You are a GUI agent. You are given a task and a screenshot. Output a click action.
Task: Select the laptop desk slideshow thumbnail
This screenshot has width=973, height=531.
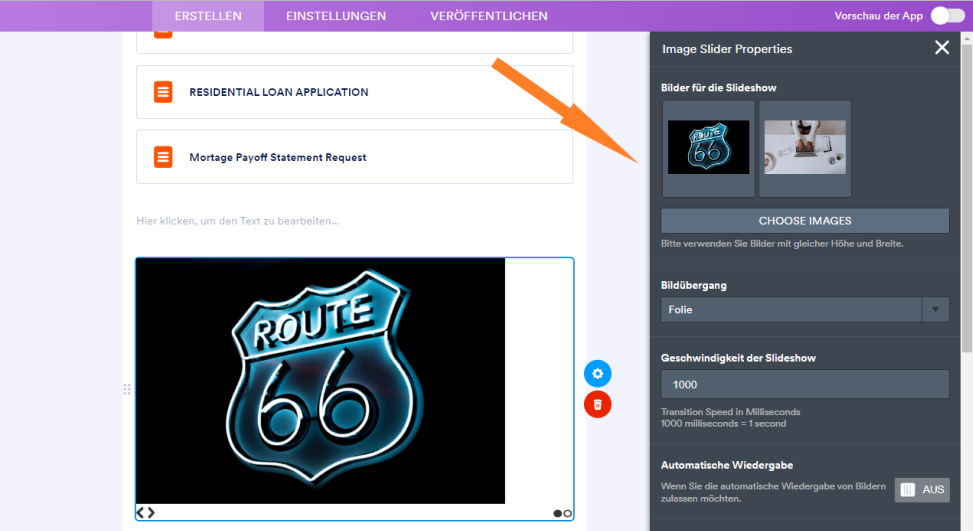coord(805,148)
